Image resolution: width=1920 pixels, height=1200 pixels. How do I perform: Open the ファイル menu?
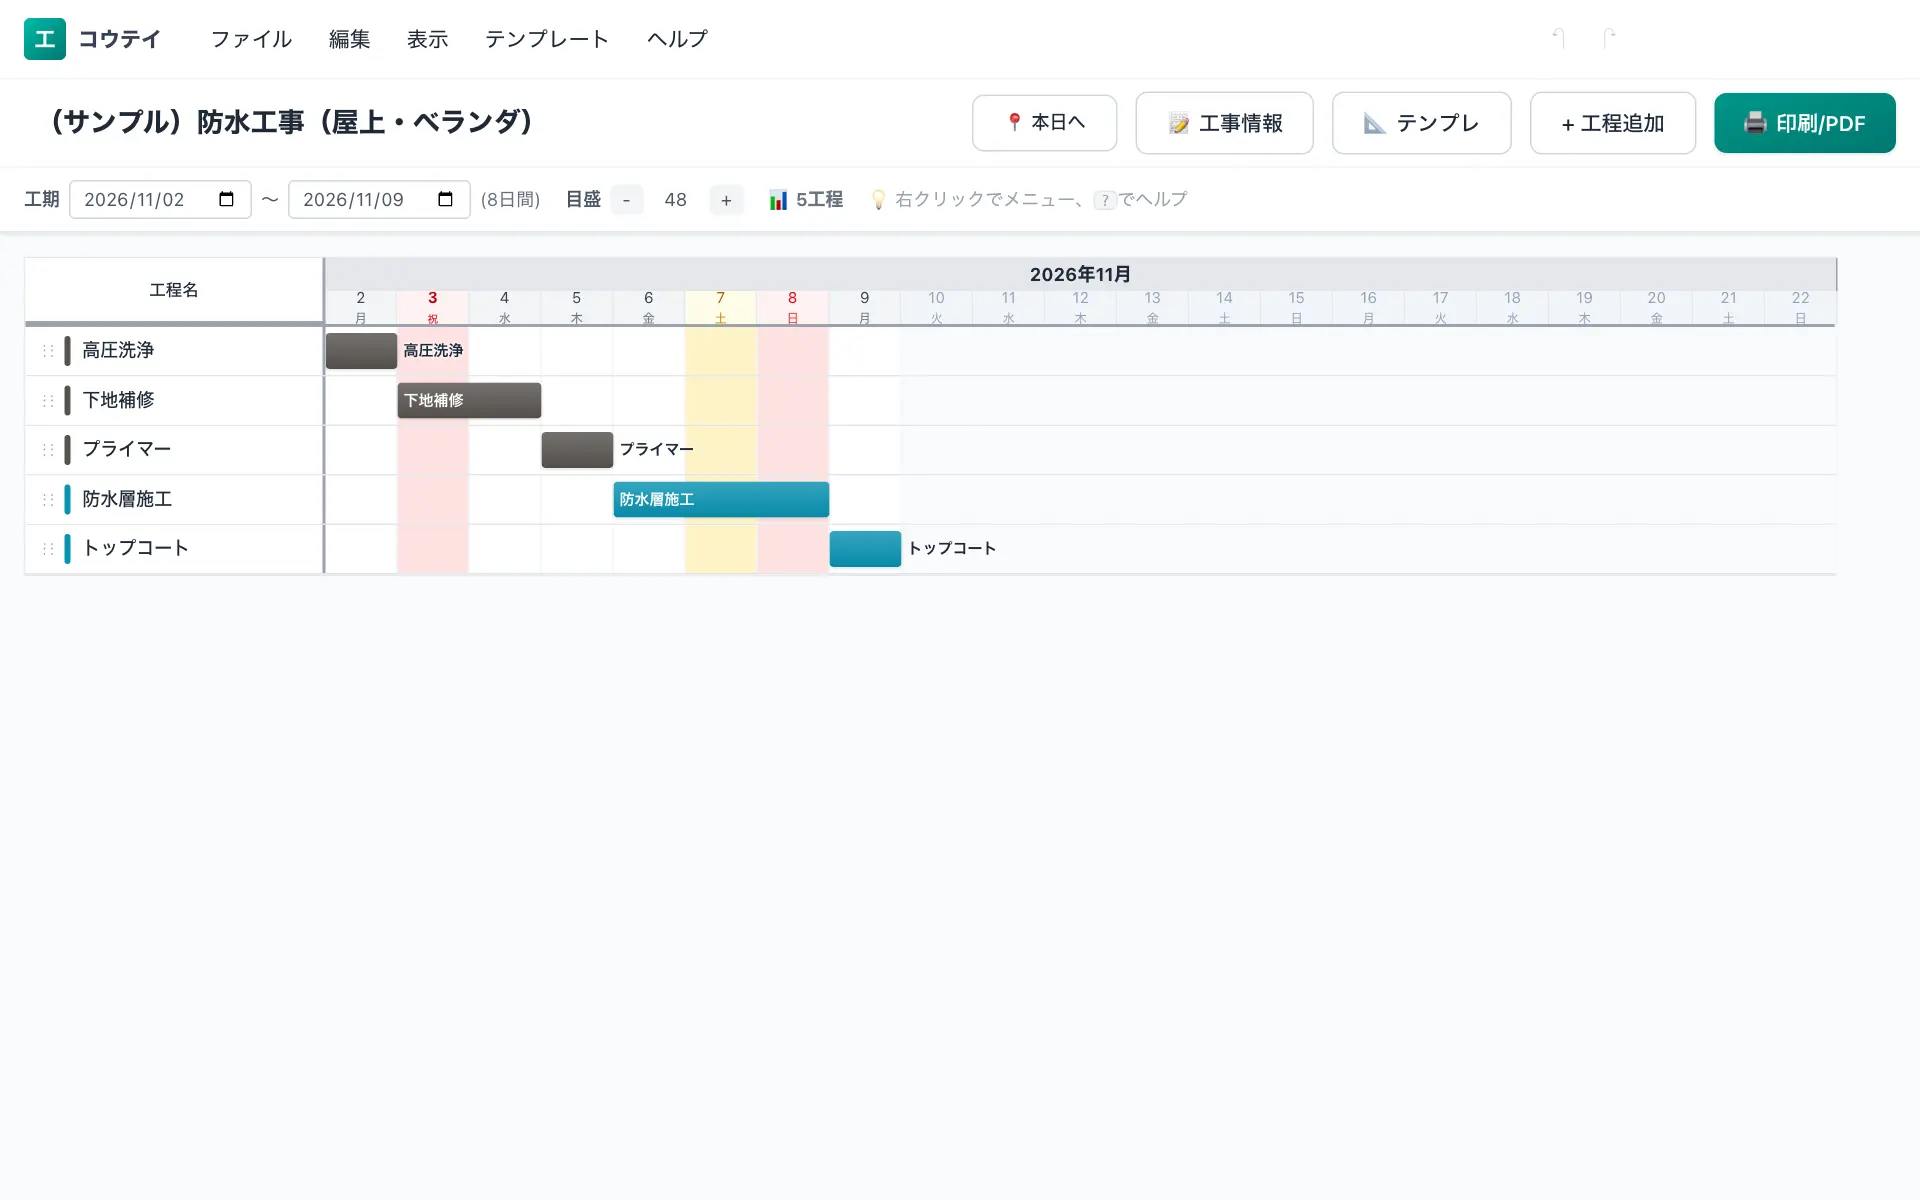pos(251,39)
